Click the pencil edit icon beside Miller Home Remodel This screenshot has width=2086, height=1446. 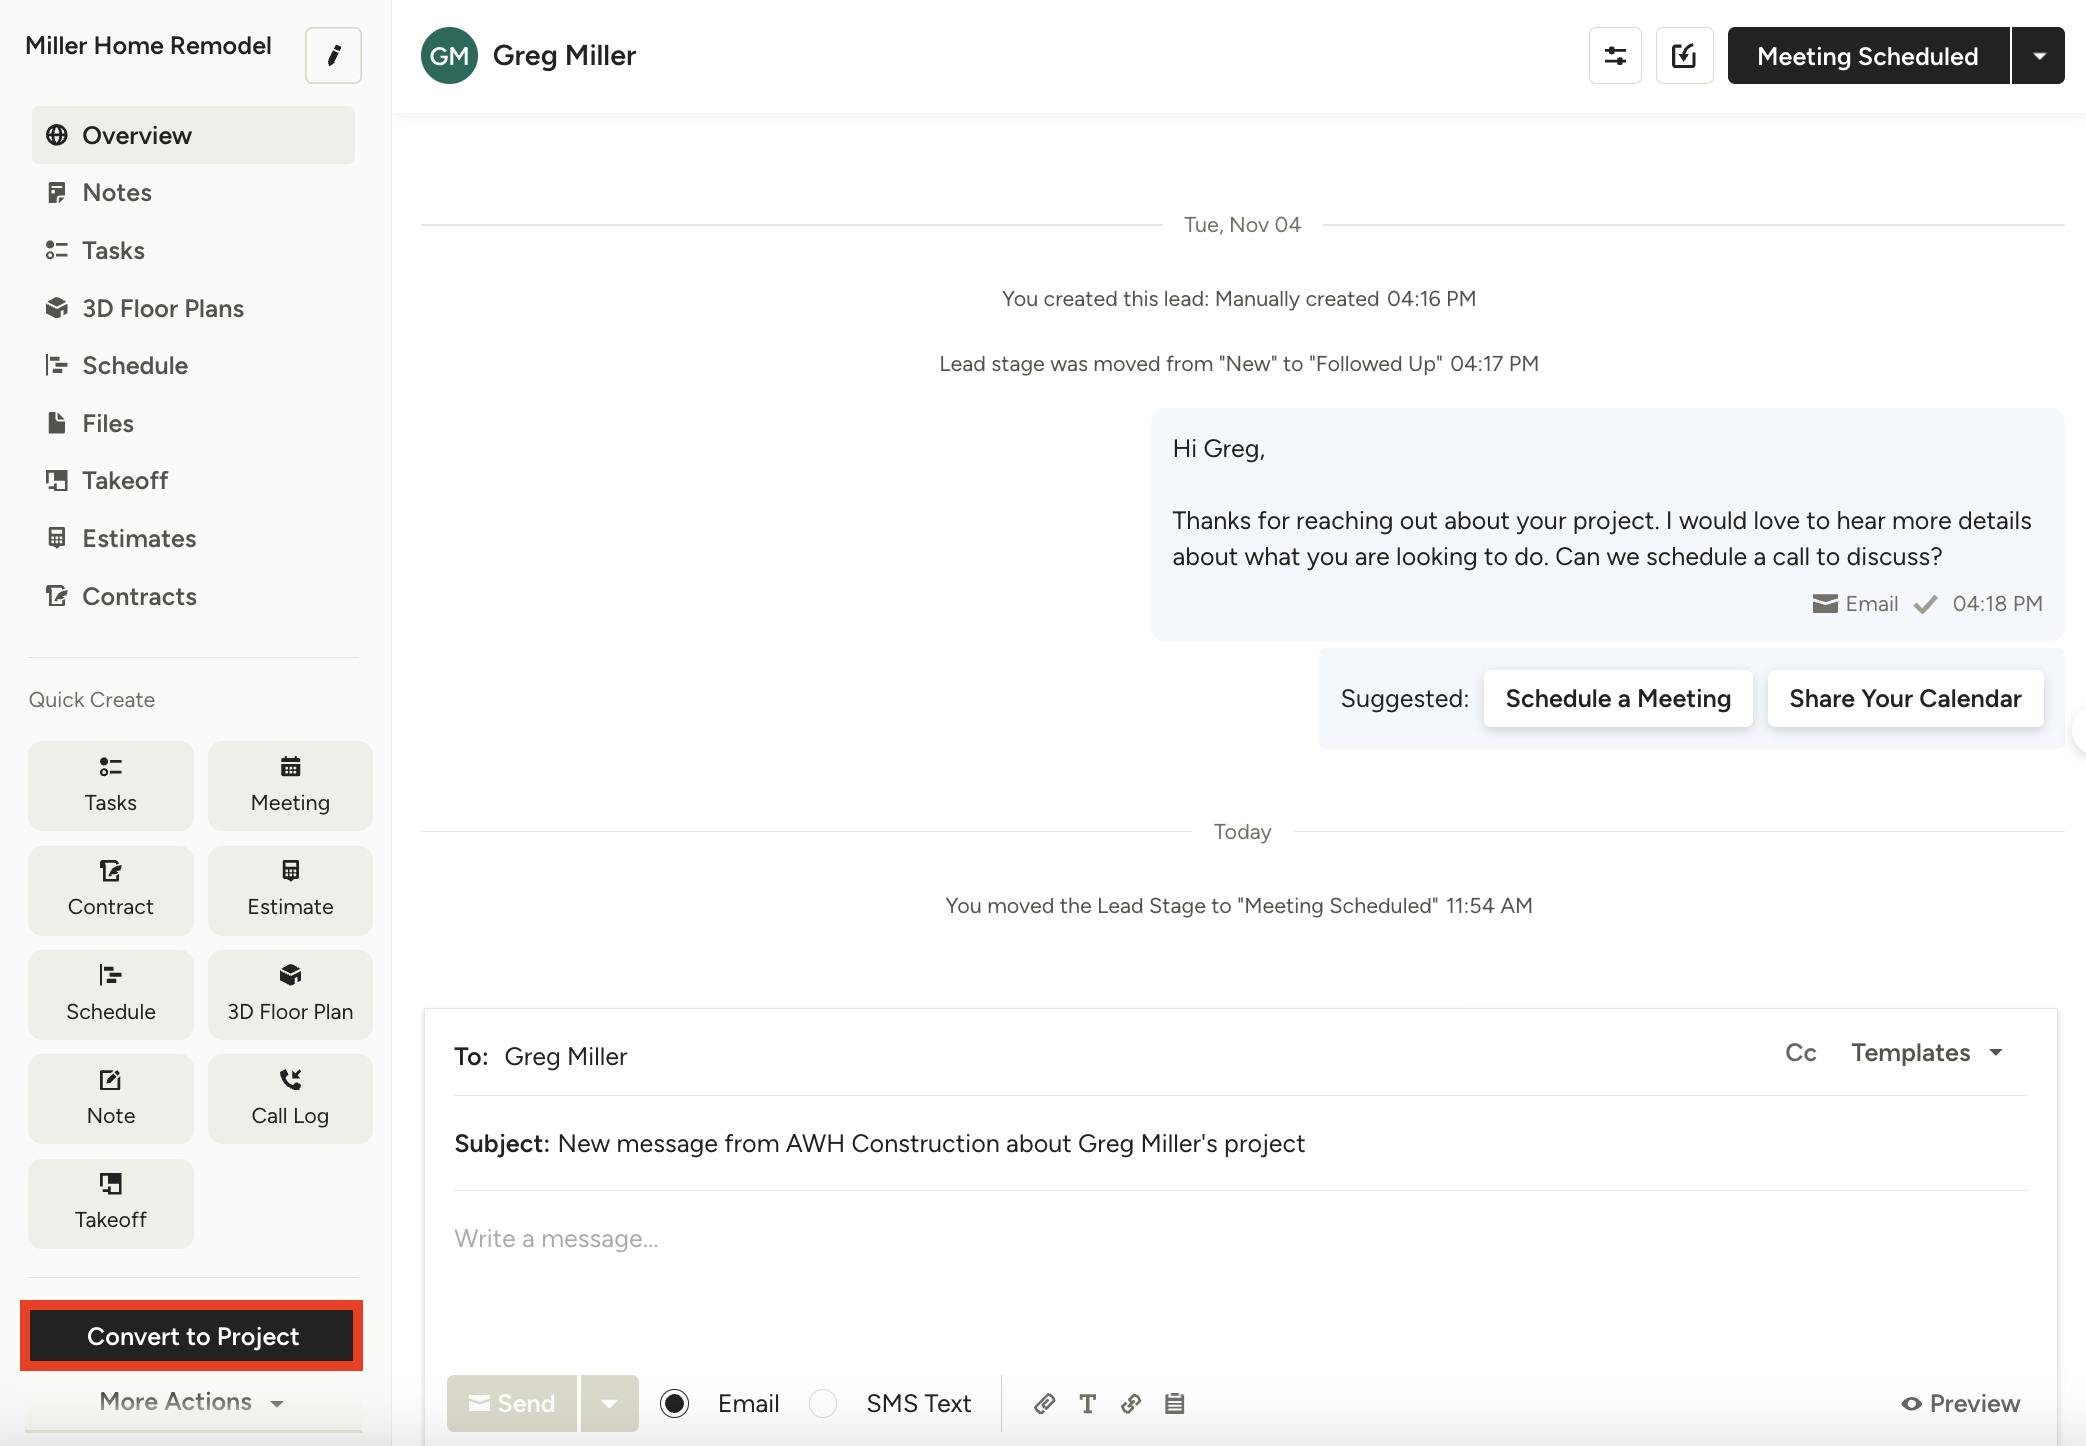click(333, 55)
